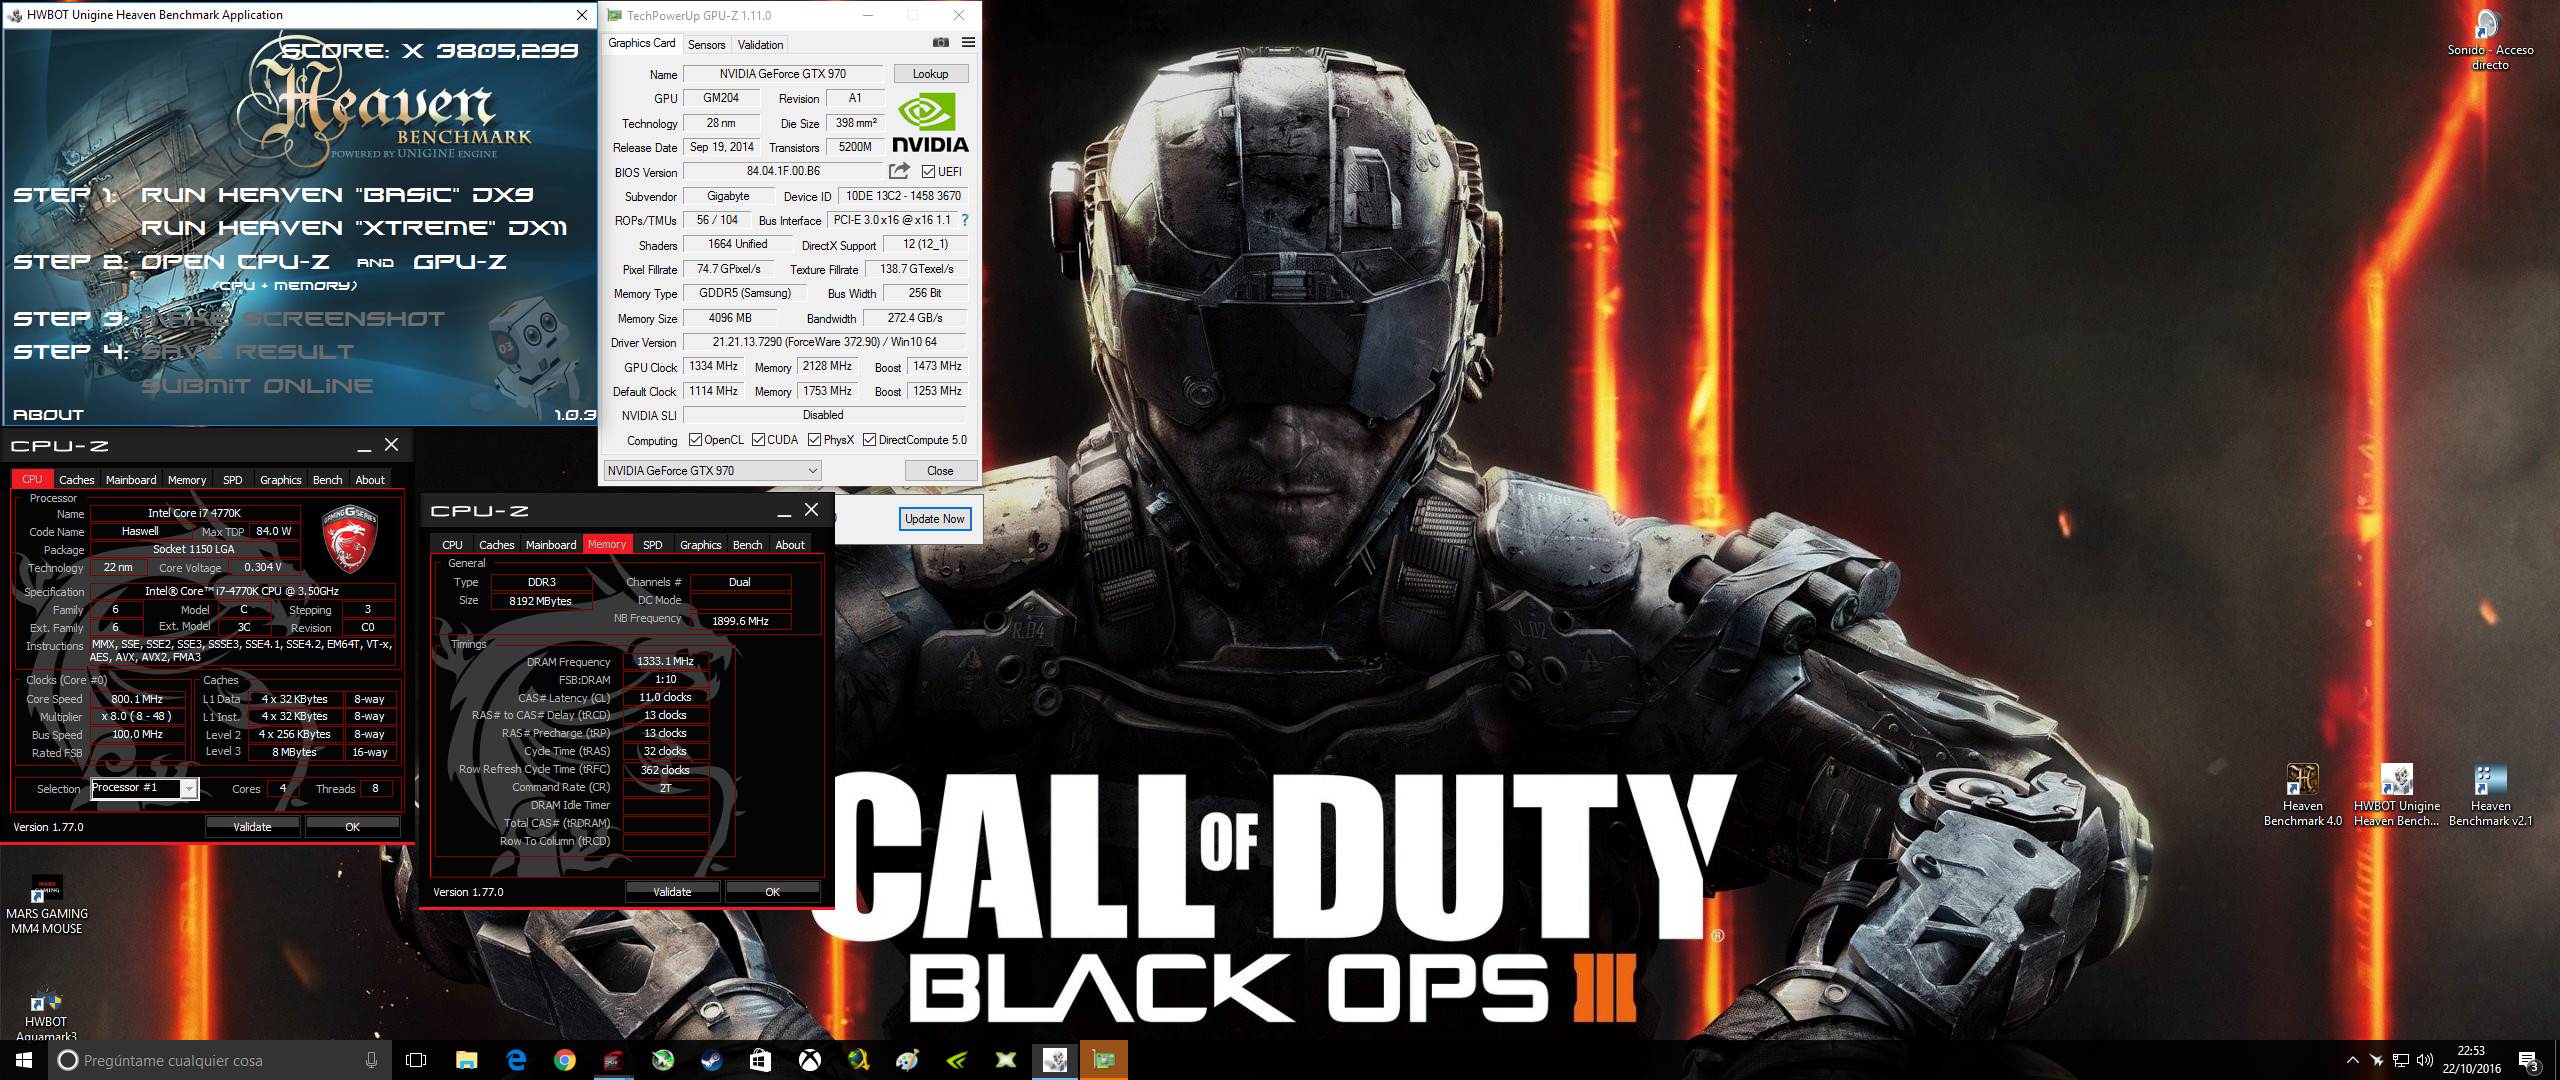Click the GPU Name field NVIDIA GeForce GTX 970
Viewport: 2560px width, 1080px height.
click(782, 74)
